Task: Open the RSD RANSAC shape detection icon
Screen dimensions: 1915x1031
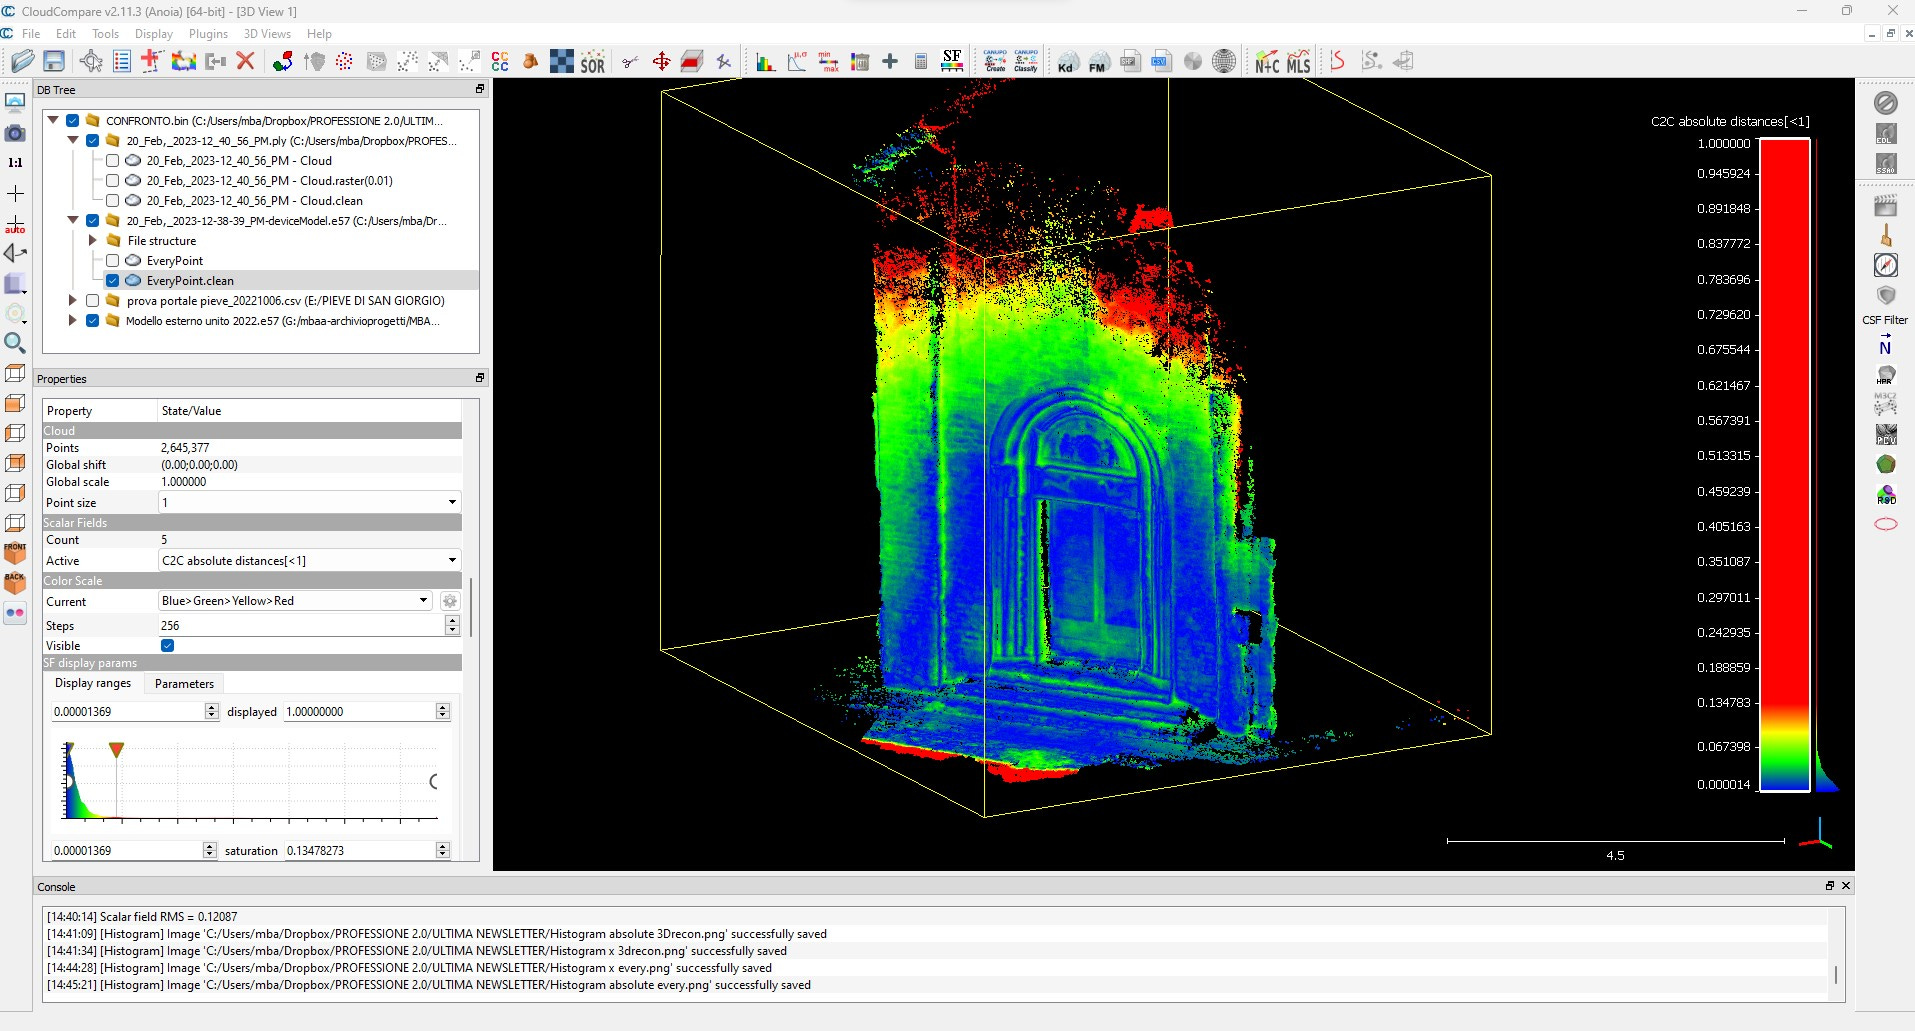Action: tap(1886, 494)
